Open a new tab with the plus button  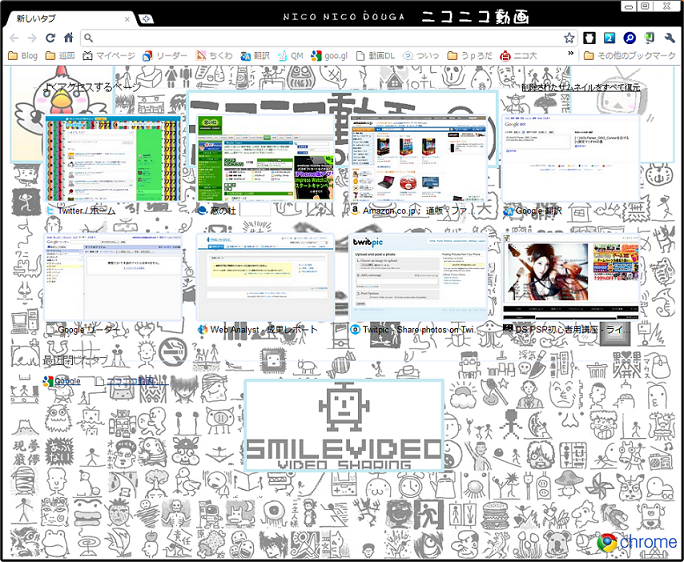coord(146,19)
